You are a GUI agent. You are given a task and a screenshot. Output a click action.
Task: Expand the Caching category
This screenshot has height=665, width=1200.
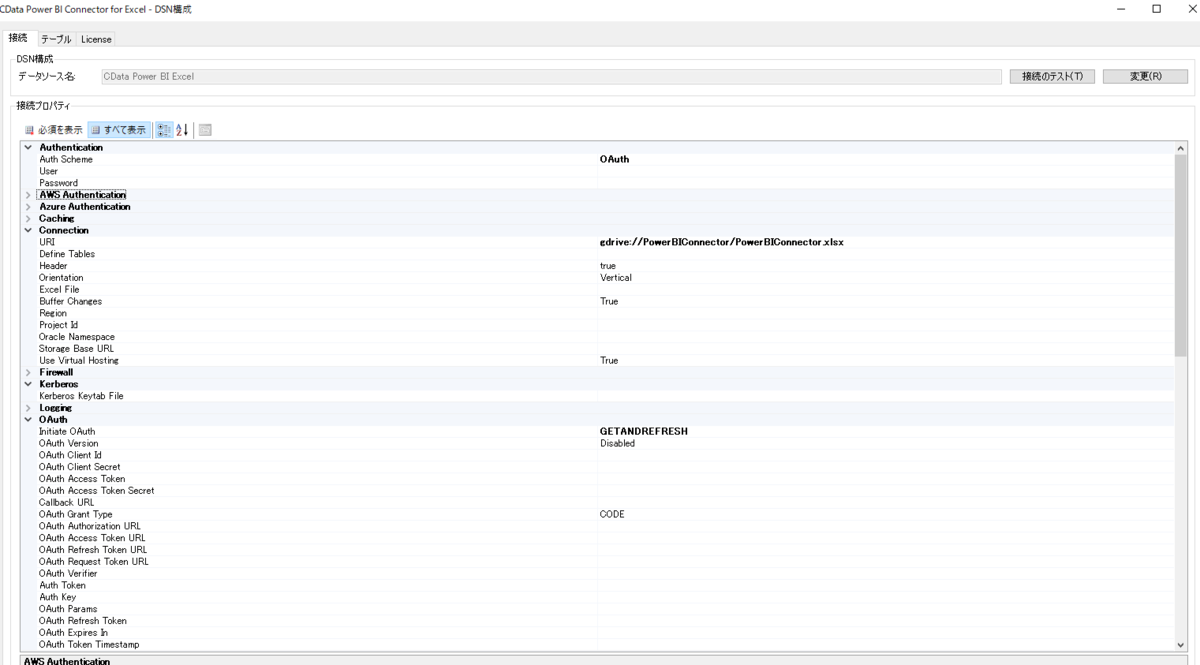[28, 219]
